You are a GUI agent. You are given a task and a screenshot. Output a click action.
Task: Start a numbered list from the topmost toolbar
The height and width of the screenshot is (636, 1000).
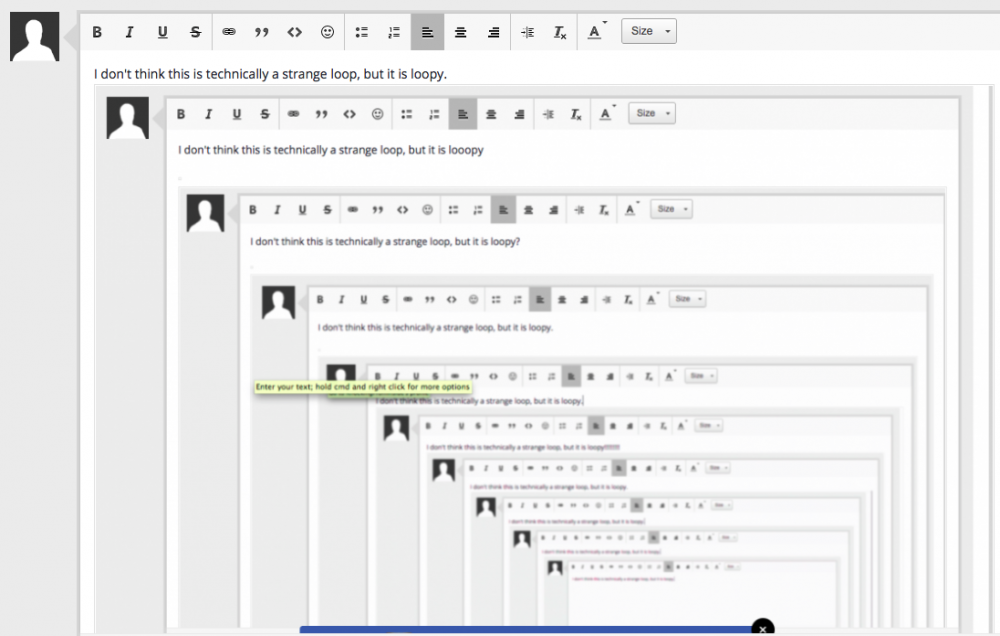coord(394,32)
